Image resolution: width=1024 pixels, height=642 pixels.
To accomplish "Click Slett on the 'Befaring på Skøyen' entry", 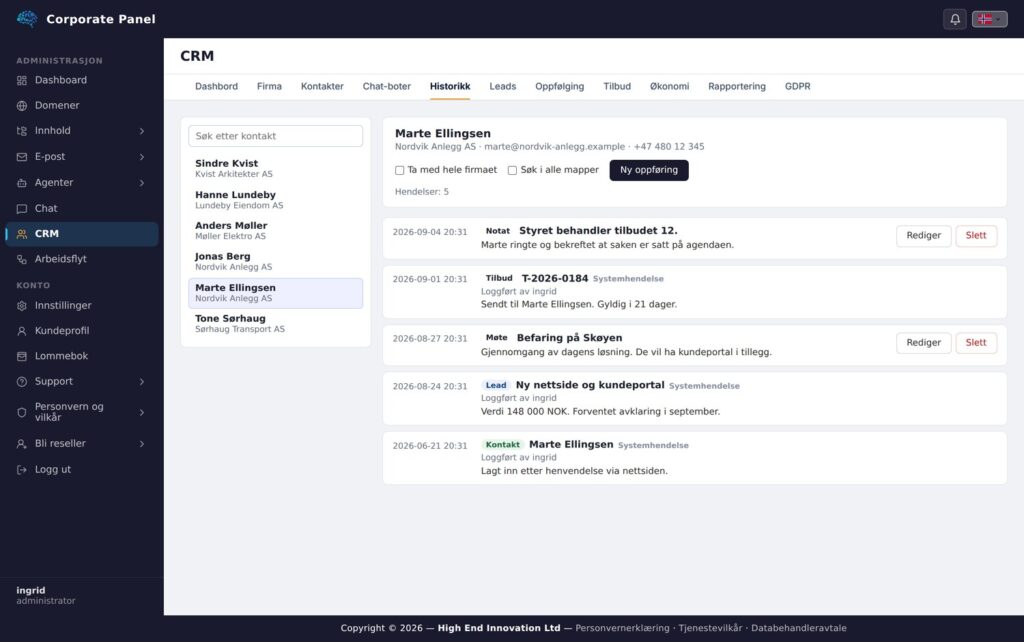I will [976, 343].
